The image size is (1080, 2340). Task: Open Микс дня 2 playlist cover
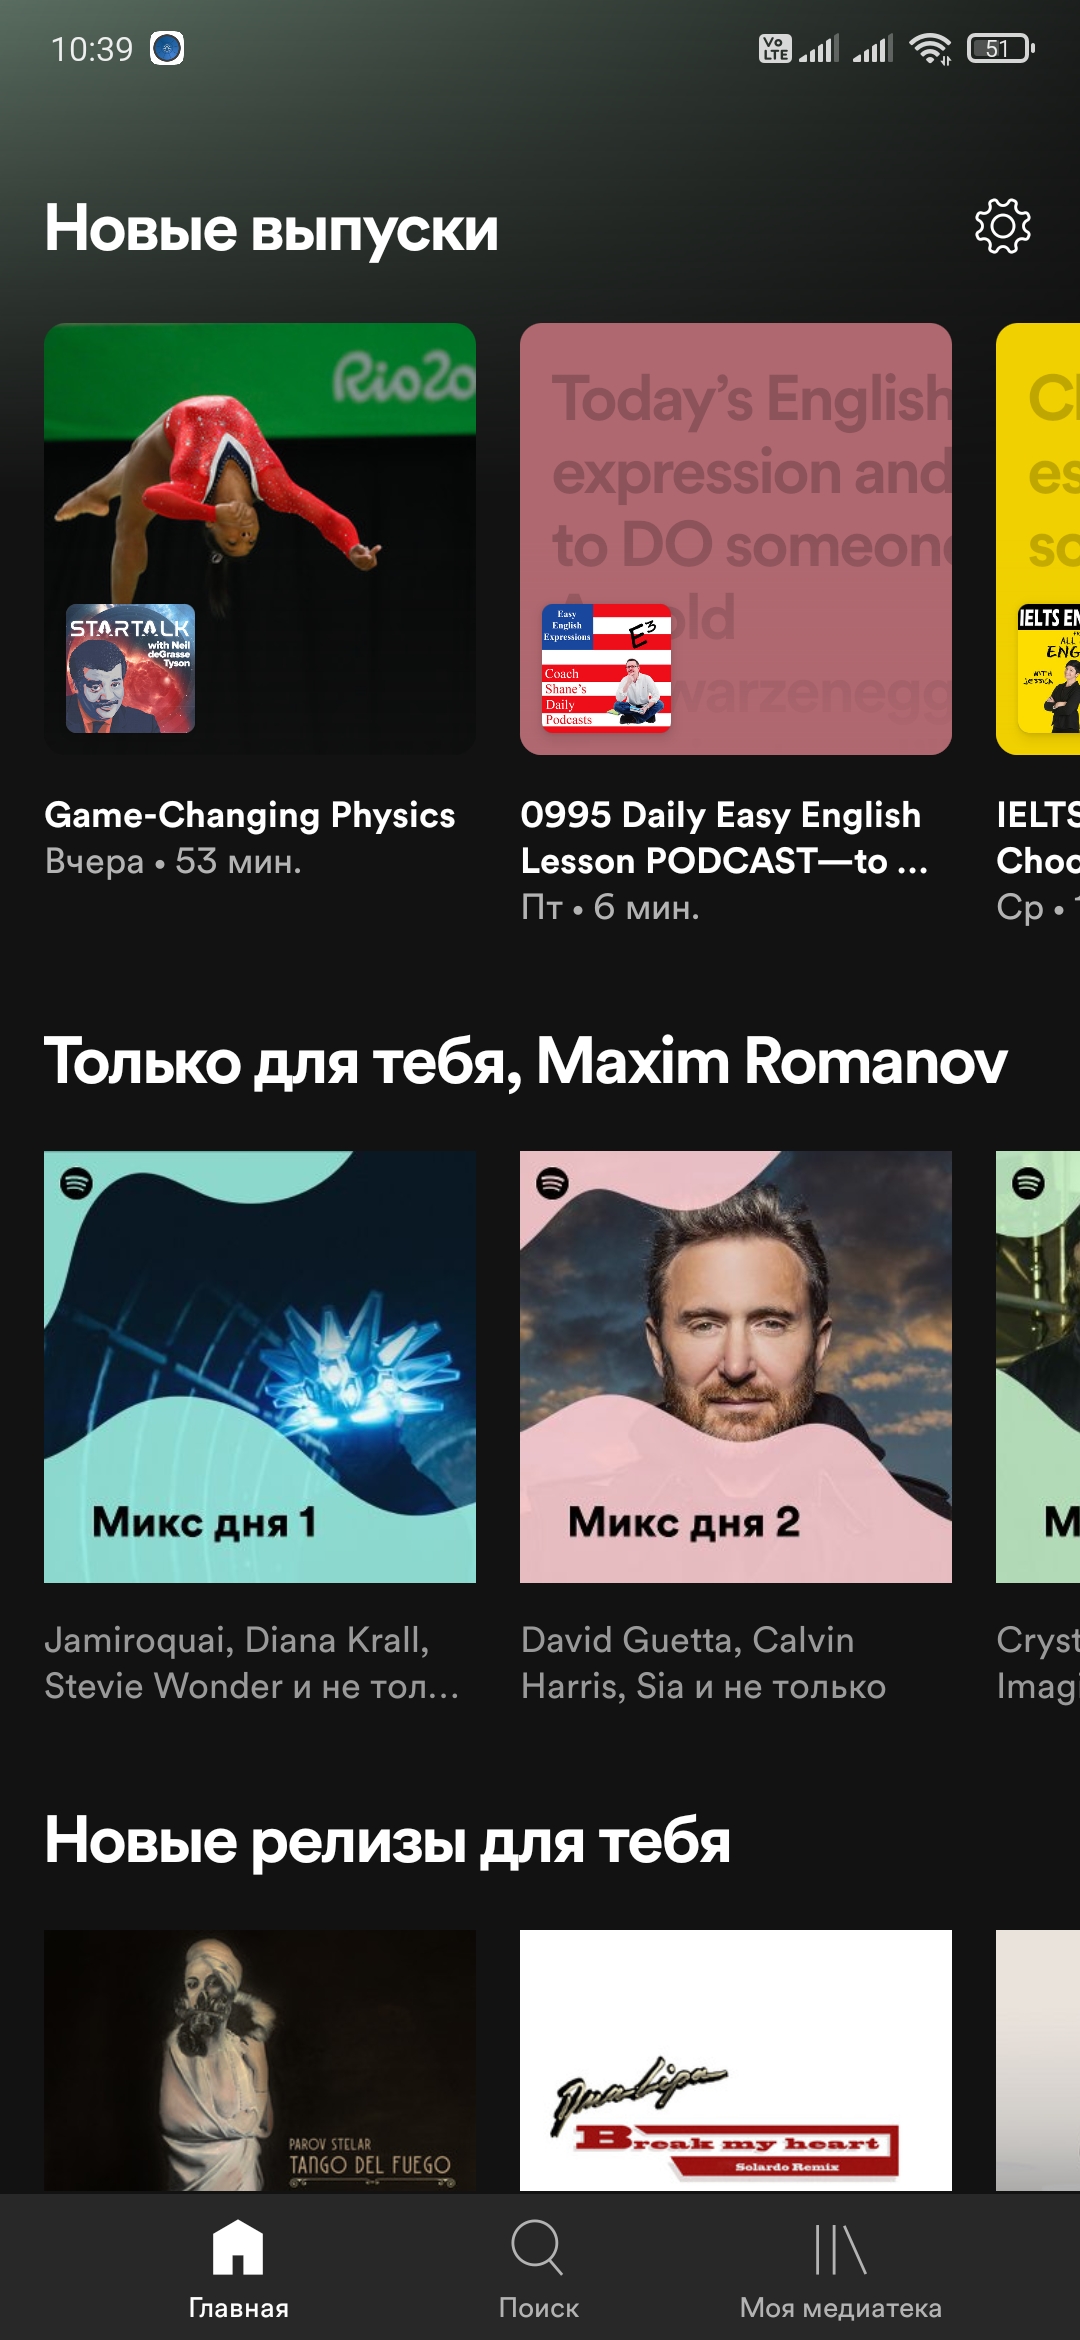coord(736,1367)
